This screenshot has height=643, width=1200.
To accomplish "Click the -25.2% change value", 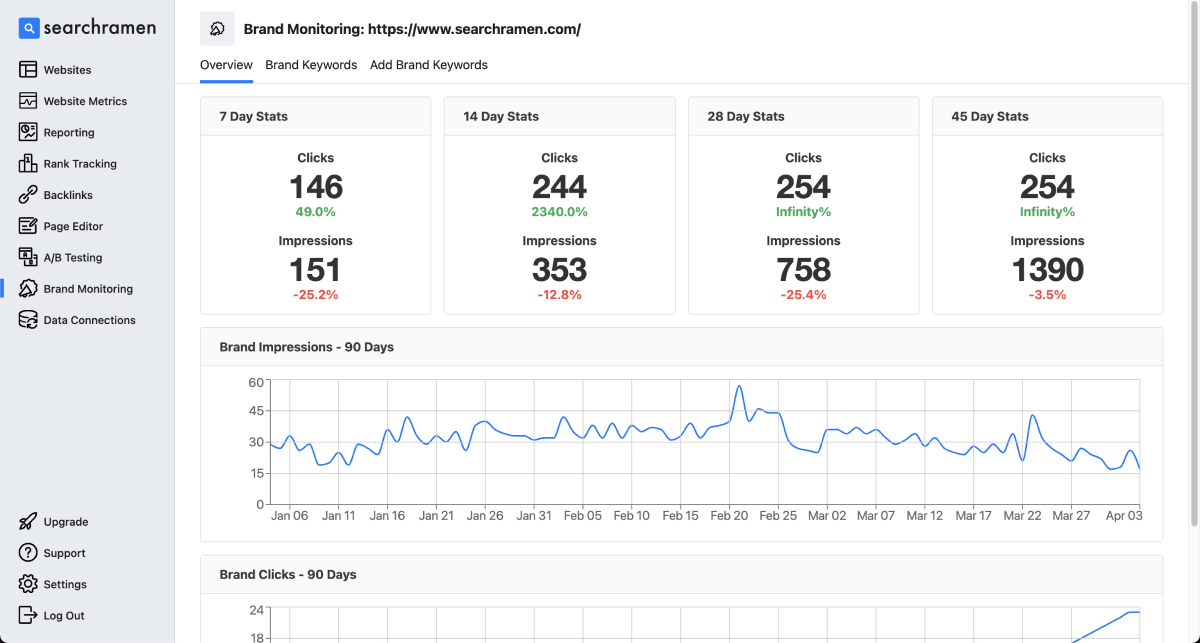I will pyautogui.click(x=316, y=295).
